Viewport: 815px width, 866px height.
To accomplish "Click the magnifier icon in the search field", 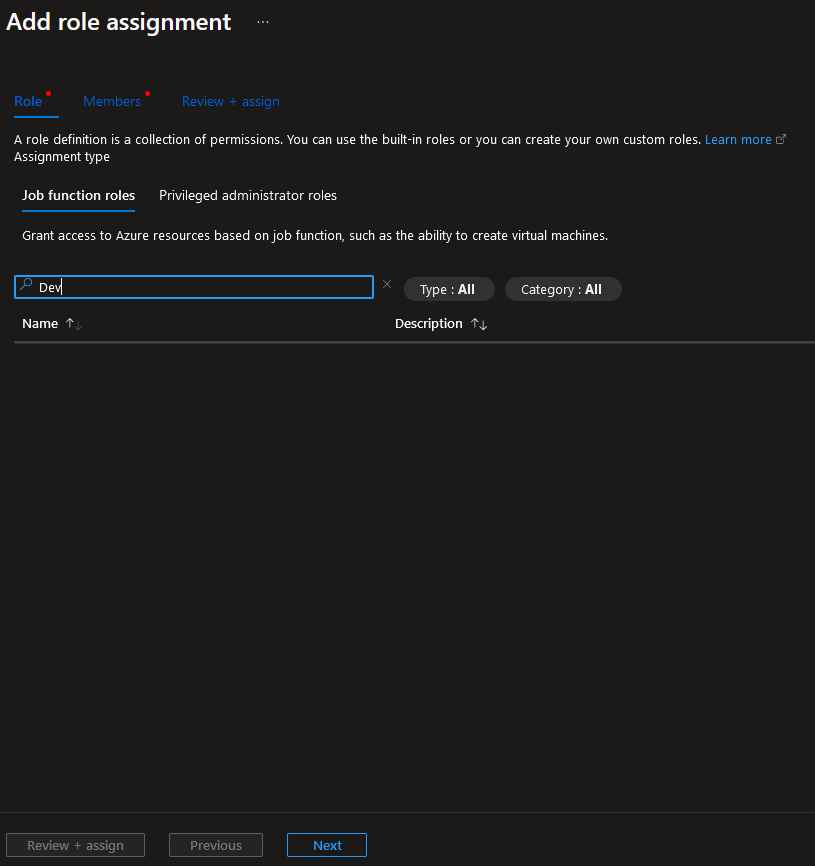I will click(x=26, y=284).
